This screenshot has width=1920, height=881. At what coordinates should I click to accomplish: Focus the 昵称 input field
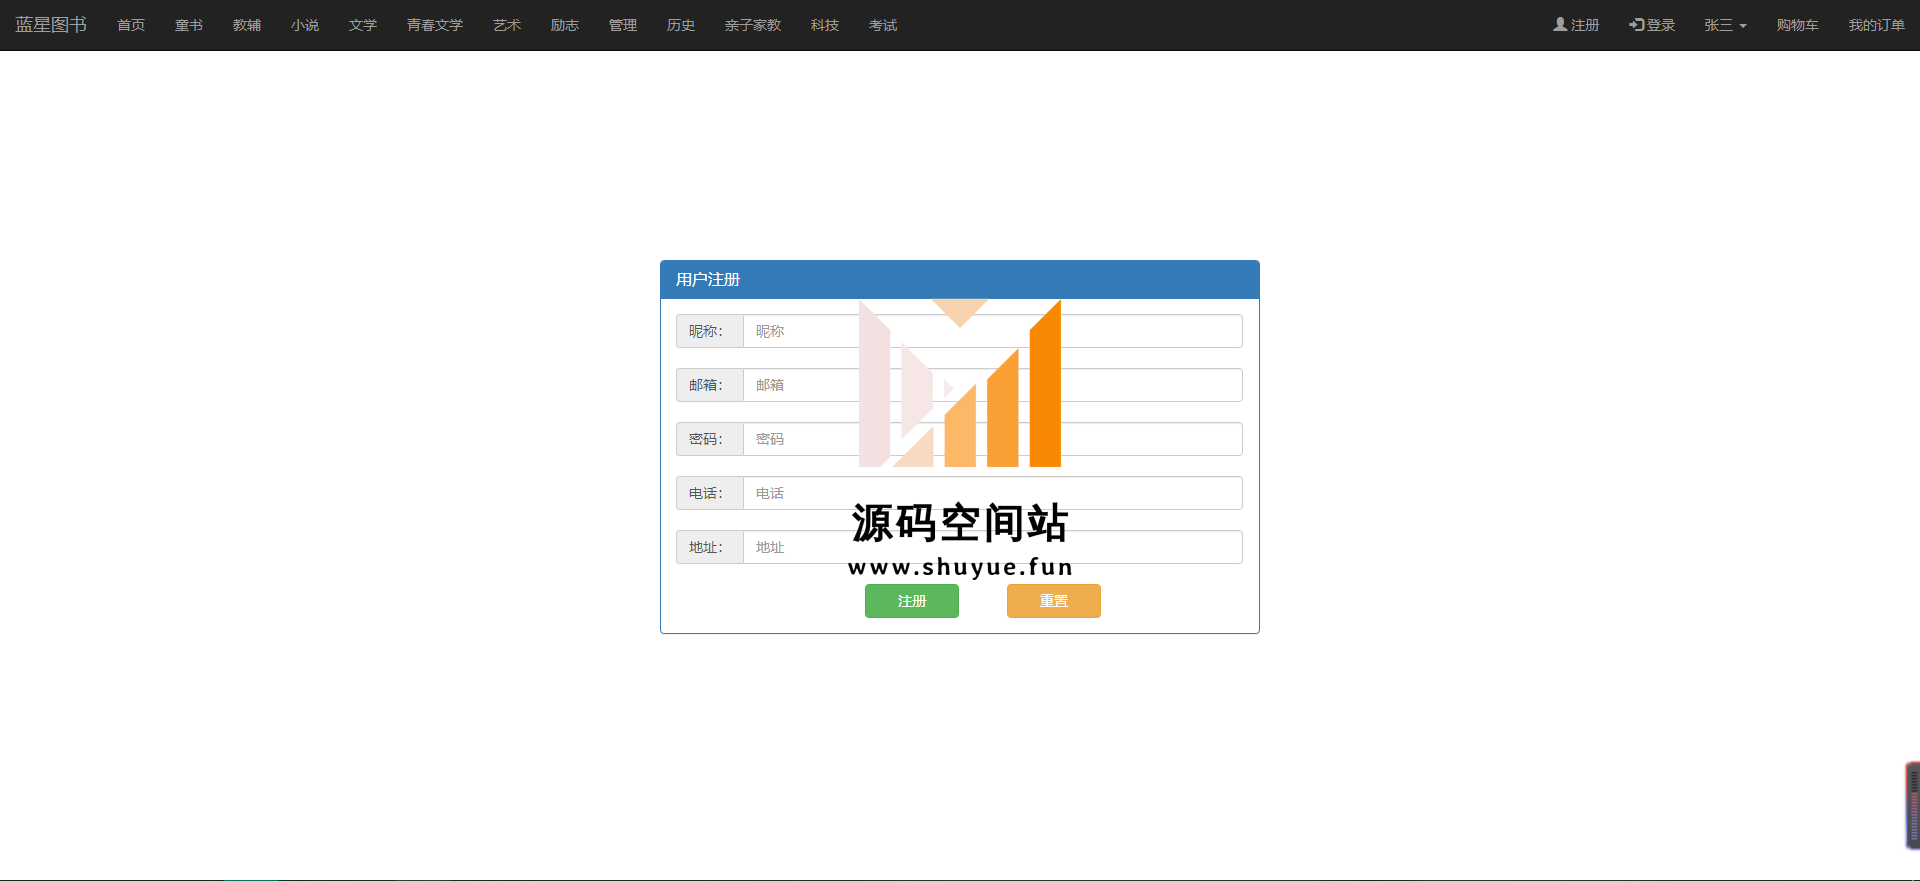(993, 331)
